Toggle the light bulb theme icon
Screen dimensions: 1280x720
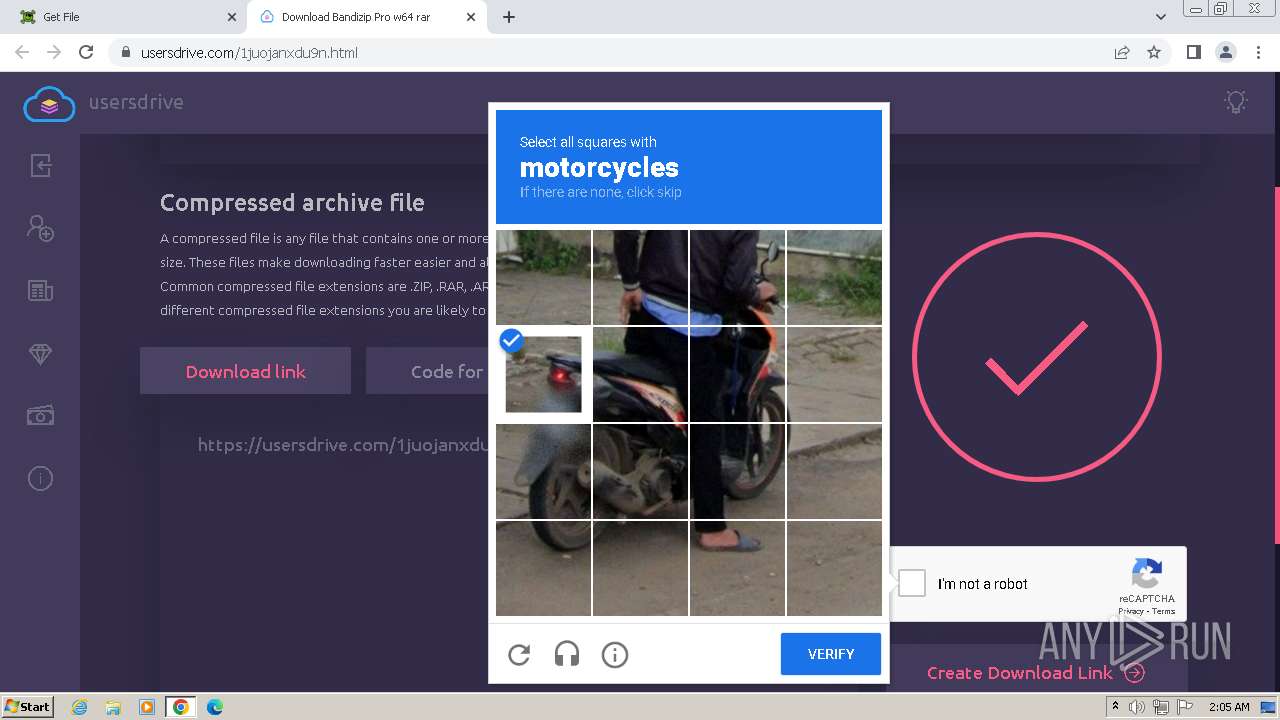tap(1236, 102)
